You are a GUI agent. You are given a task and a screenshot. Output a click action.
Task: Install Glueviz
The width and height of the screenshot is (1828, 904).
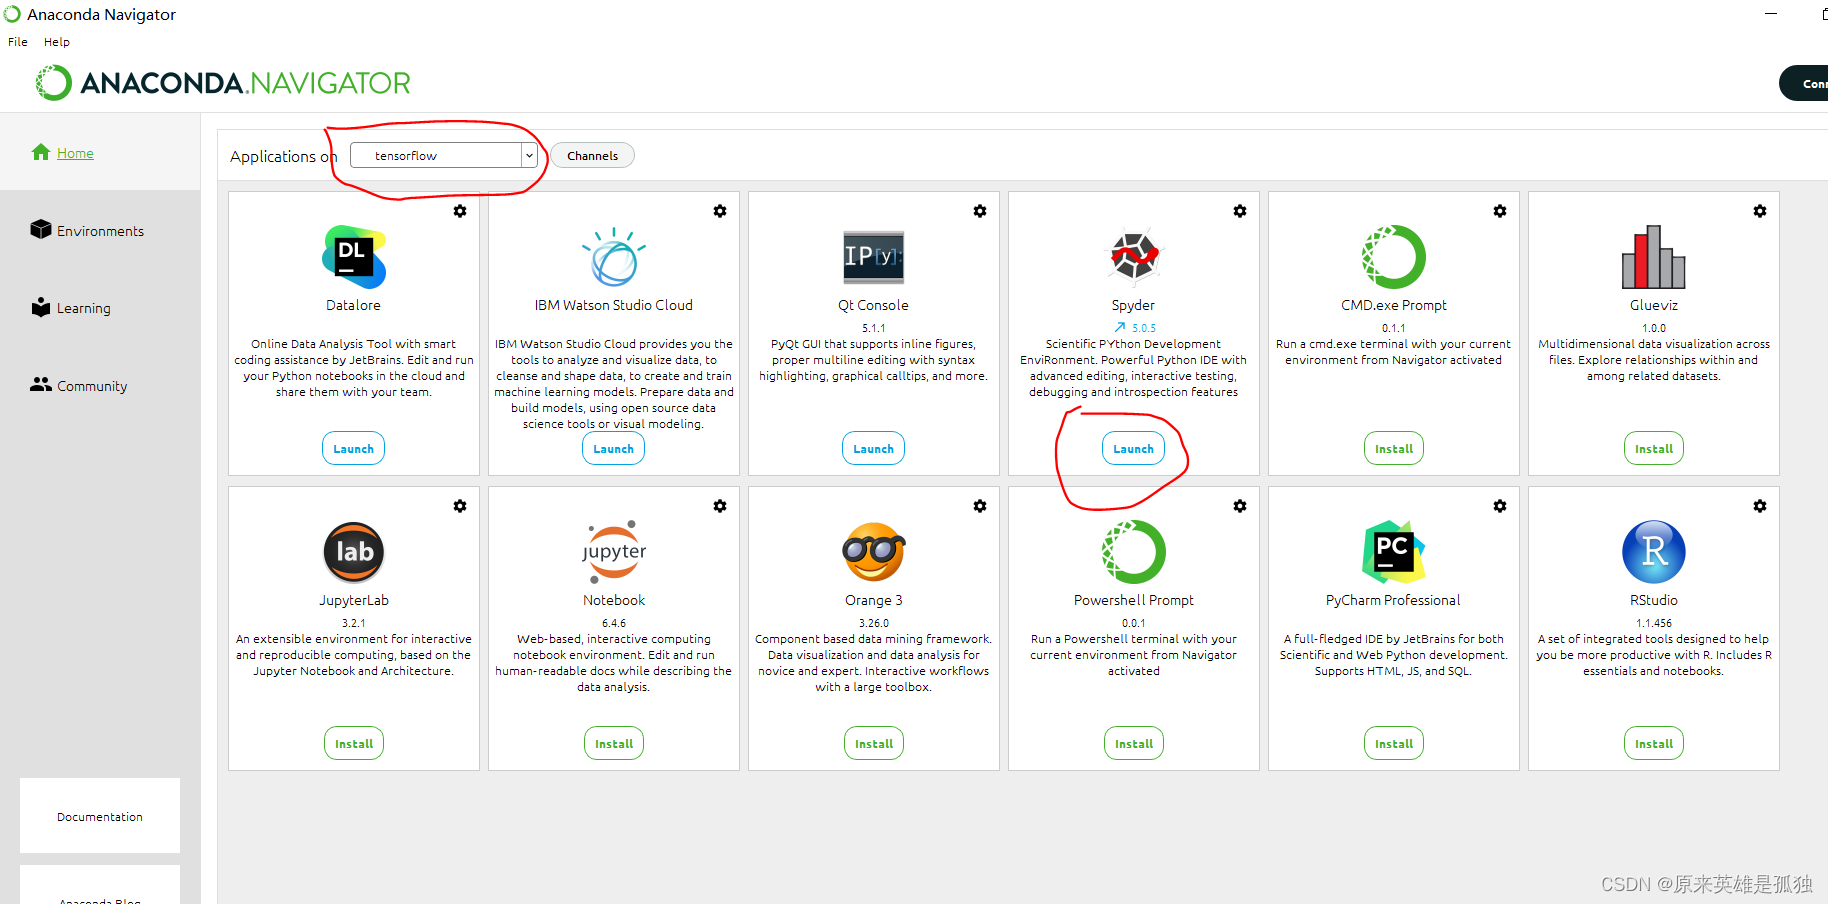point(1654,448)
